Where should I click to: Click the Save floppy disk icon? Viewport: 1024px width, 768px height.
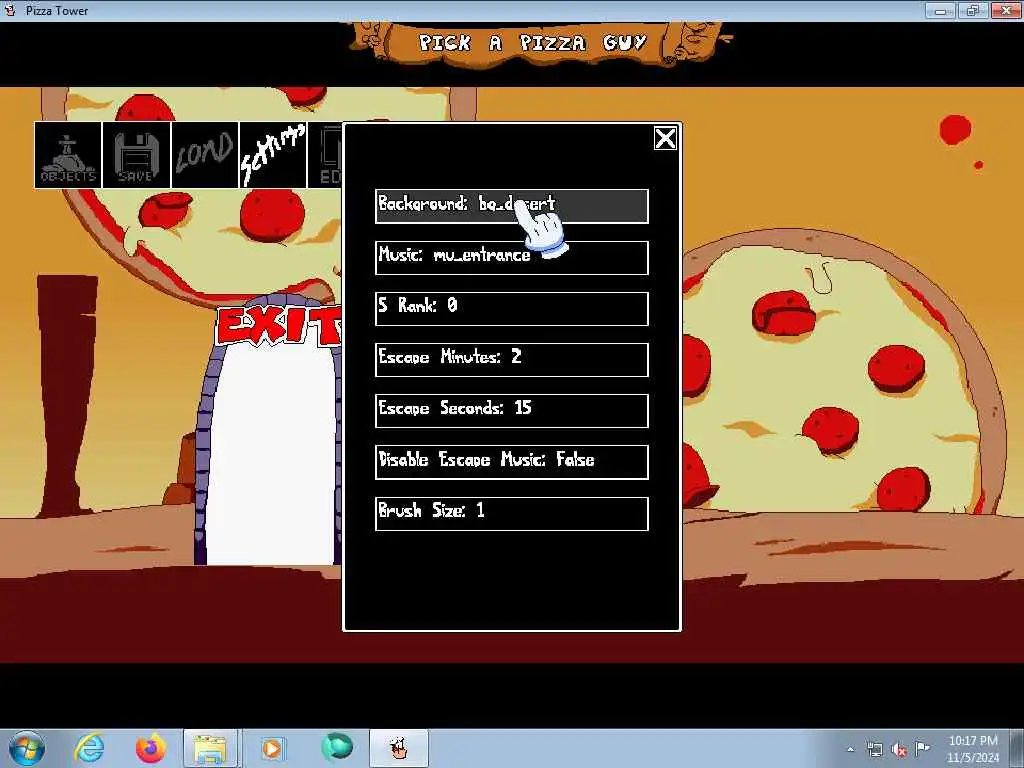pyautogui.click(x=136, y=155)
